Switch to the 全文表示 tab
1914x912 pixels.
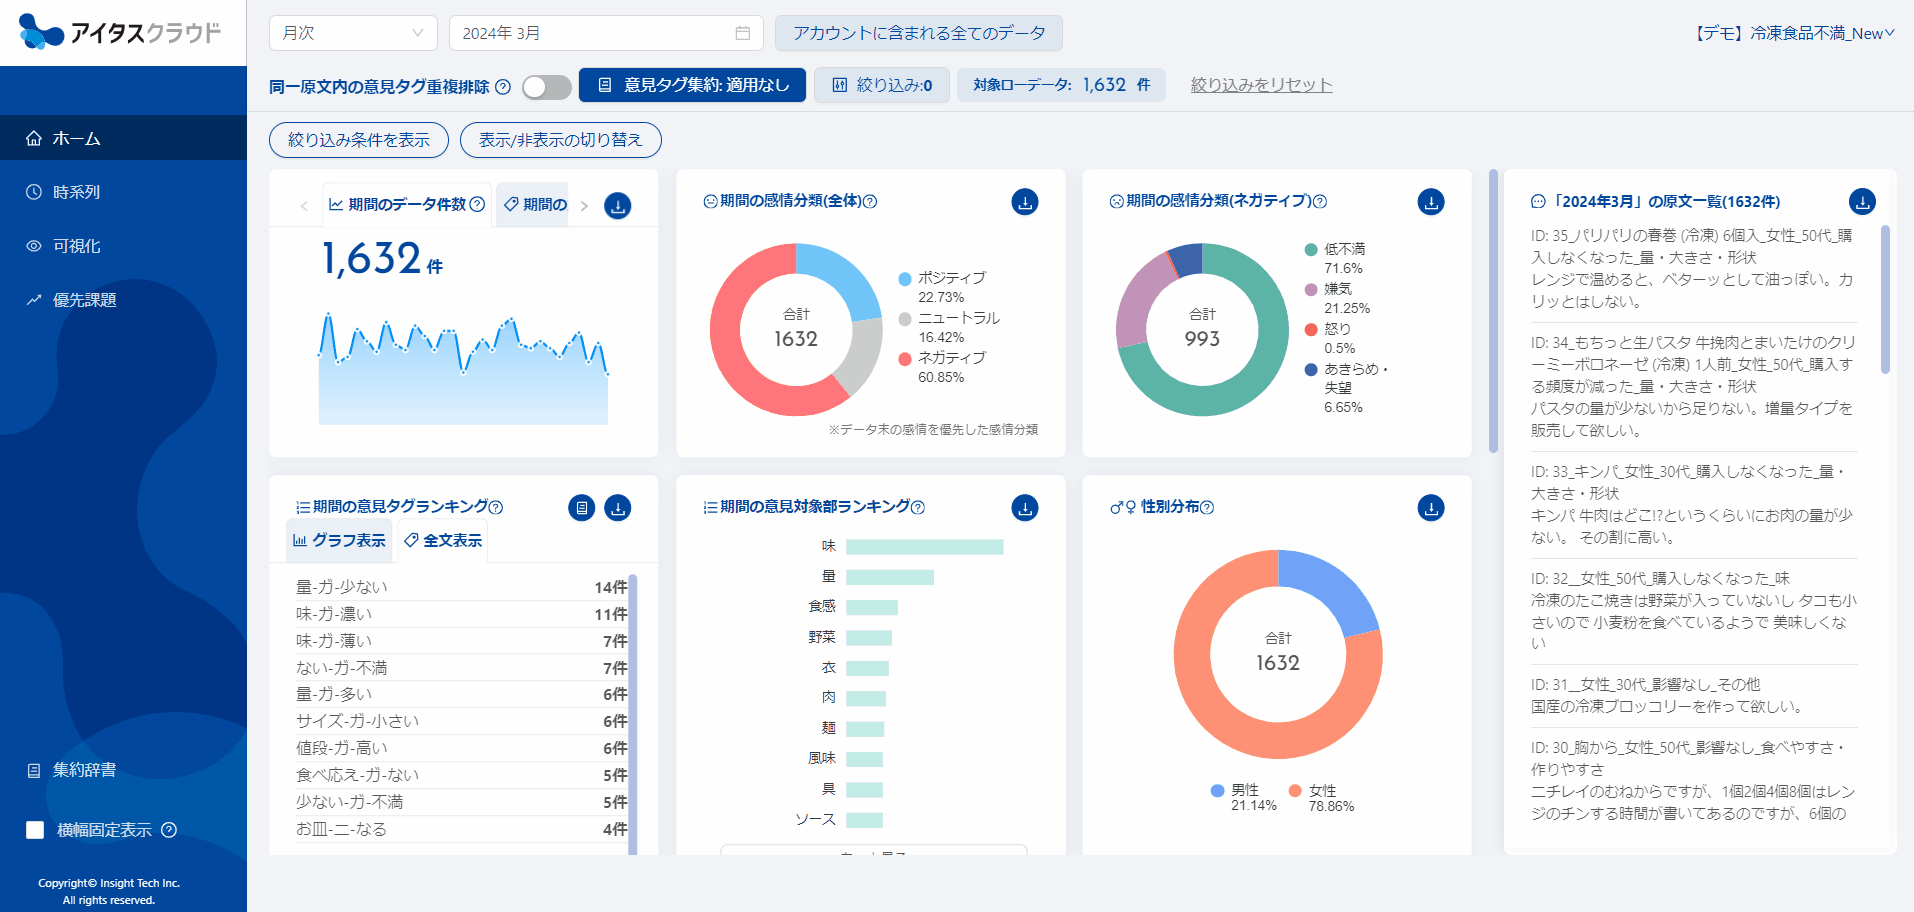(x=442, y=540)
